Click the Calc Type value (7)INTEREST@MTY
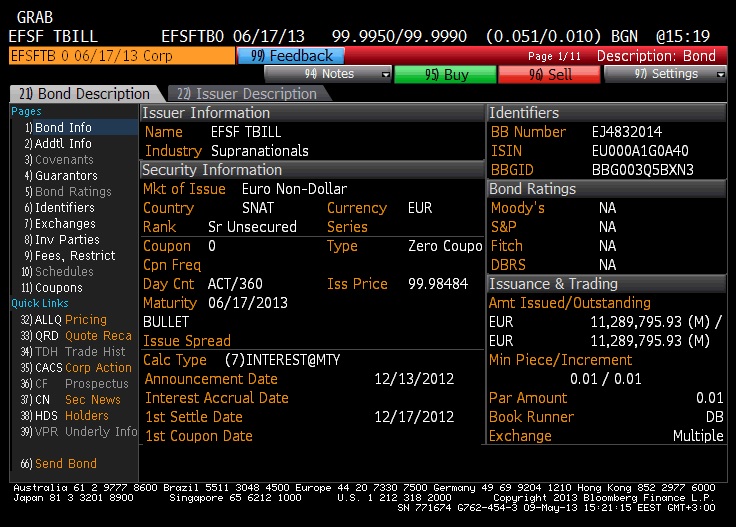Screen dimensions: 736x527 282,359
